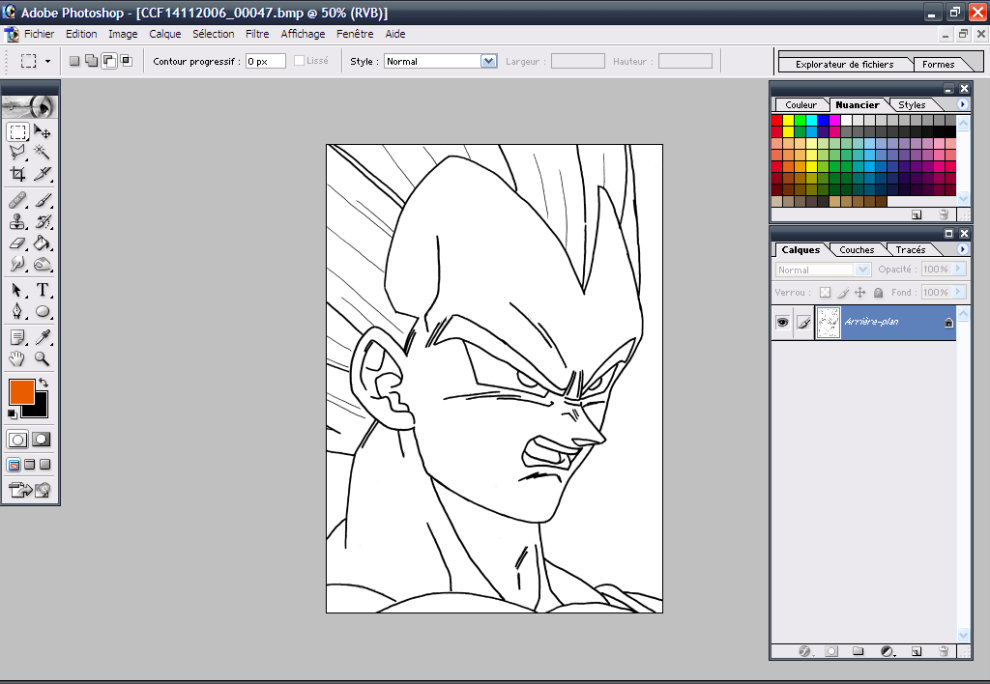Choose the Magic Wand tool
This screenshot has width=990, height=684.
(42, 152)
